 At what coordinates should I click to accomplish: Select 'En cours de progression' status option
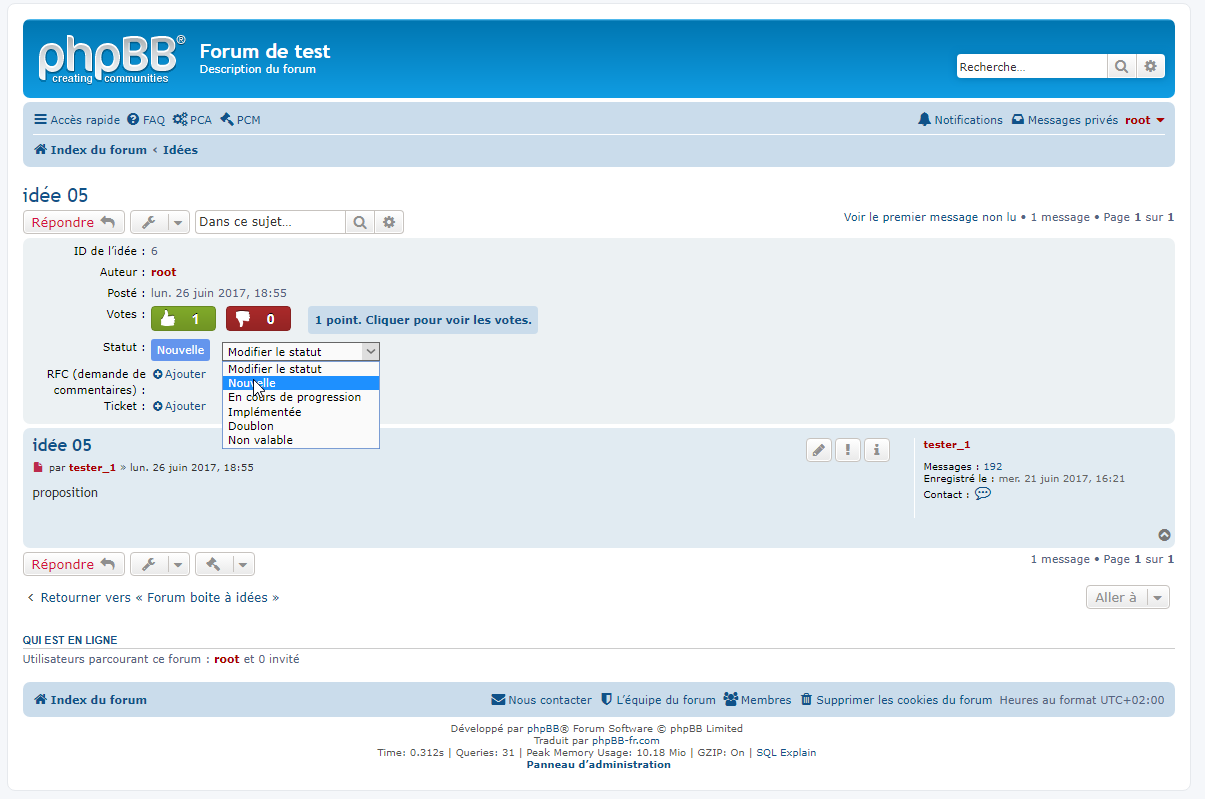294,397
